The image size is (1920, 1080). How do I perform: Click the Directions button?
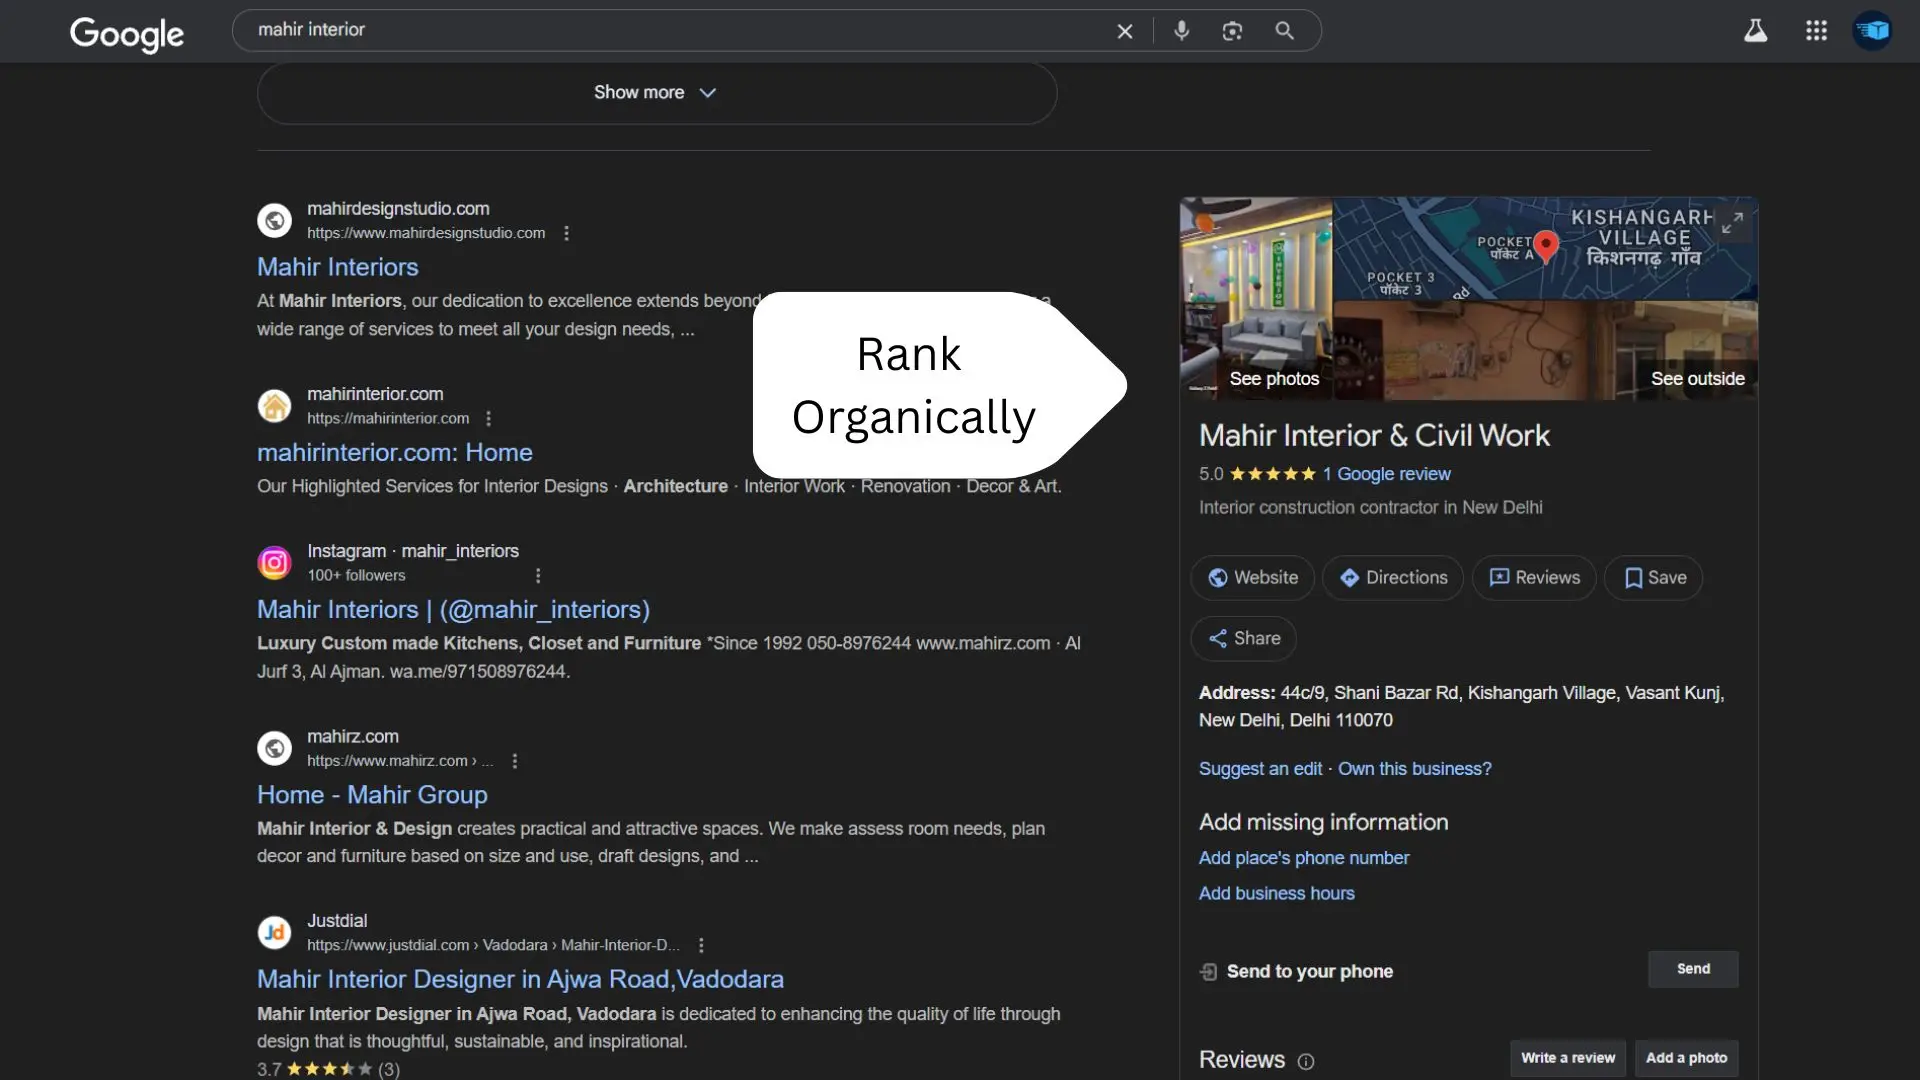coord(1392,578)
